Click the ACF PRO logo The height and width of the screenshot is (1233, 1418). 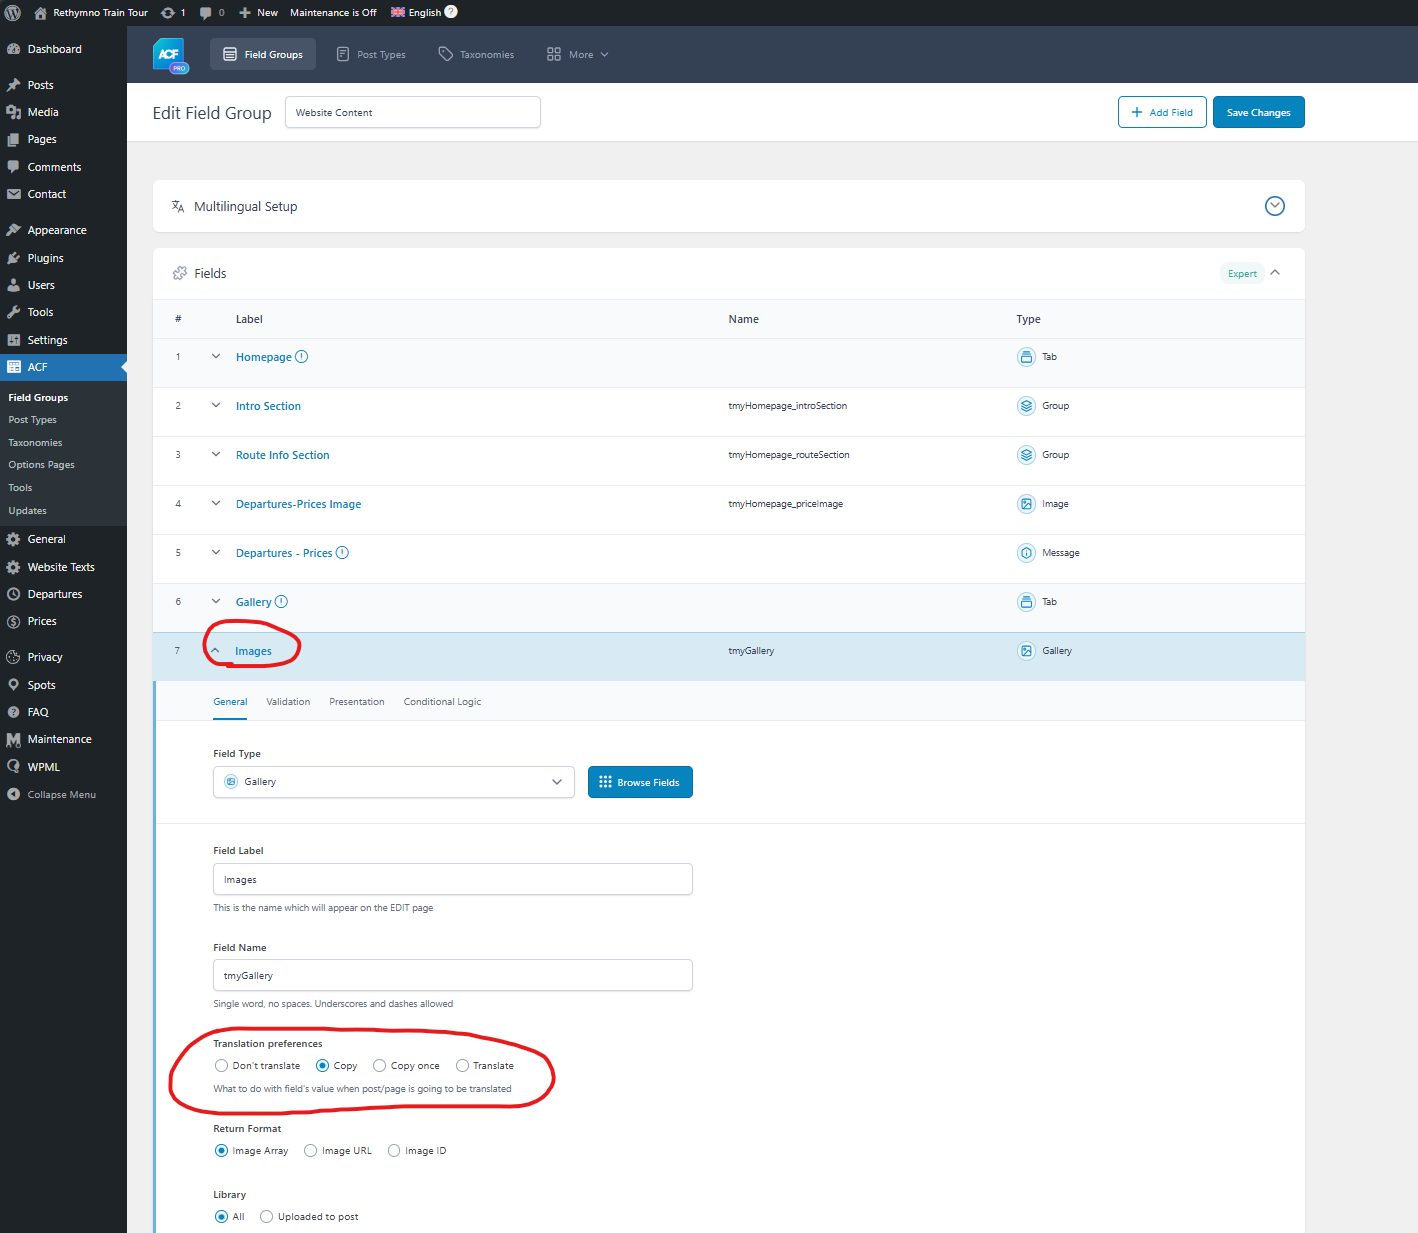pos(170,55)
